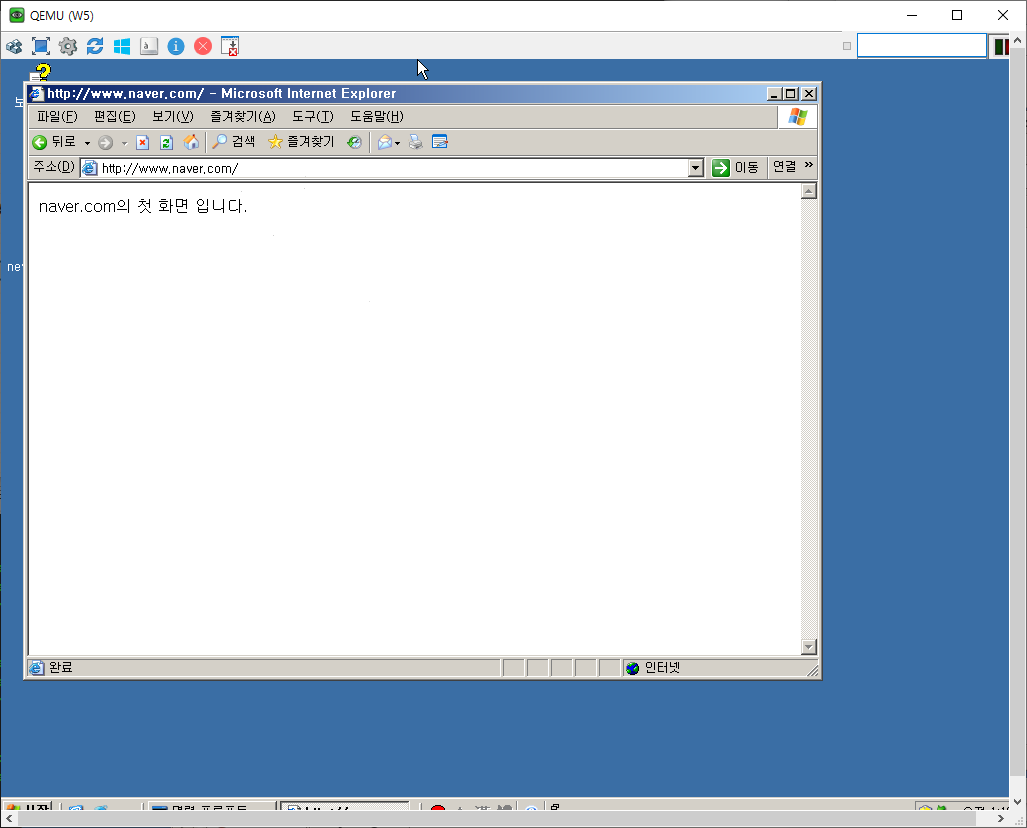Expand the address bar URL dropdown
This screenshot has width=1027, height=828.
coord(696,168)
